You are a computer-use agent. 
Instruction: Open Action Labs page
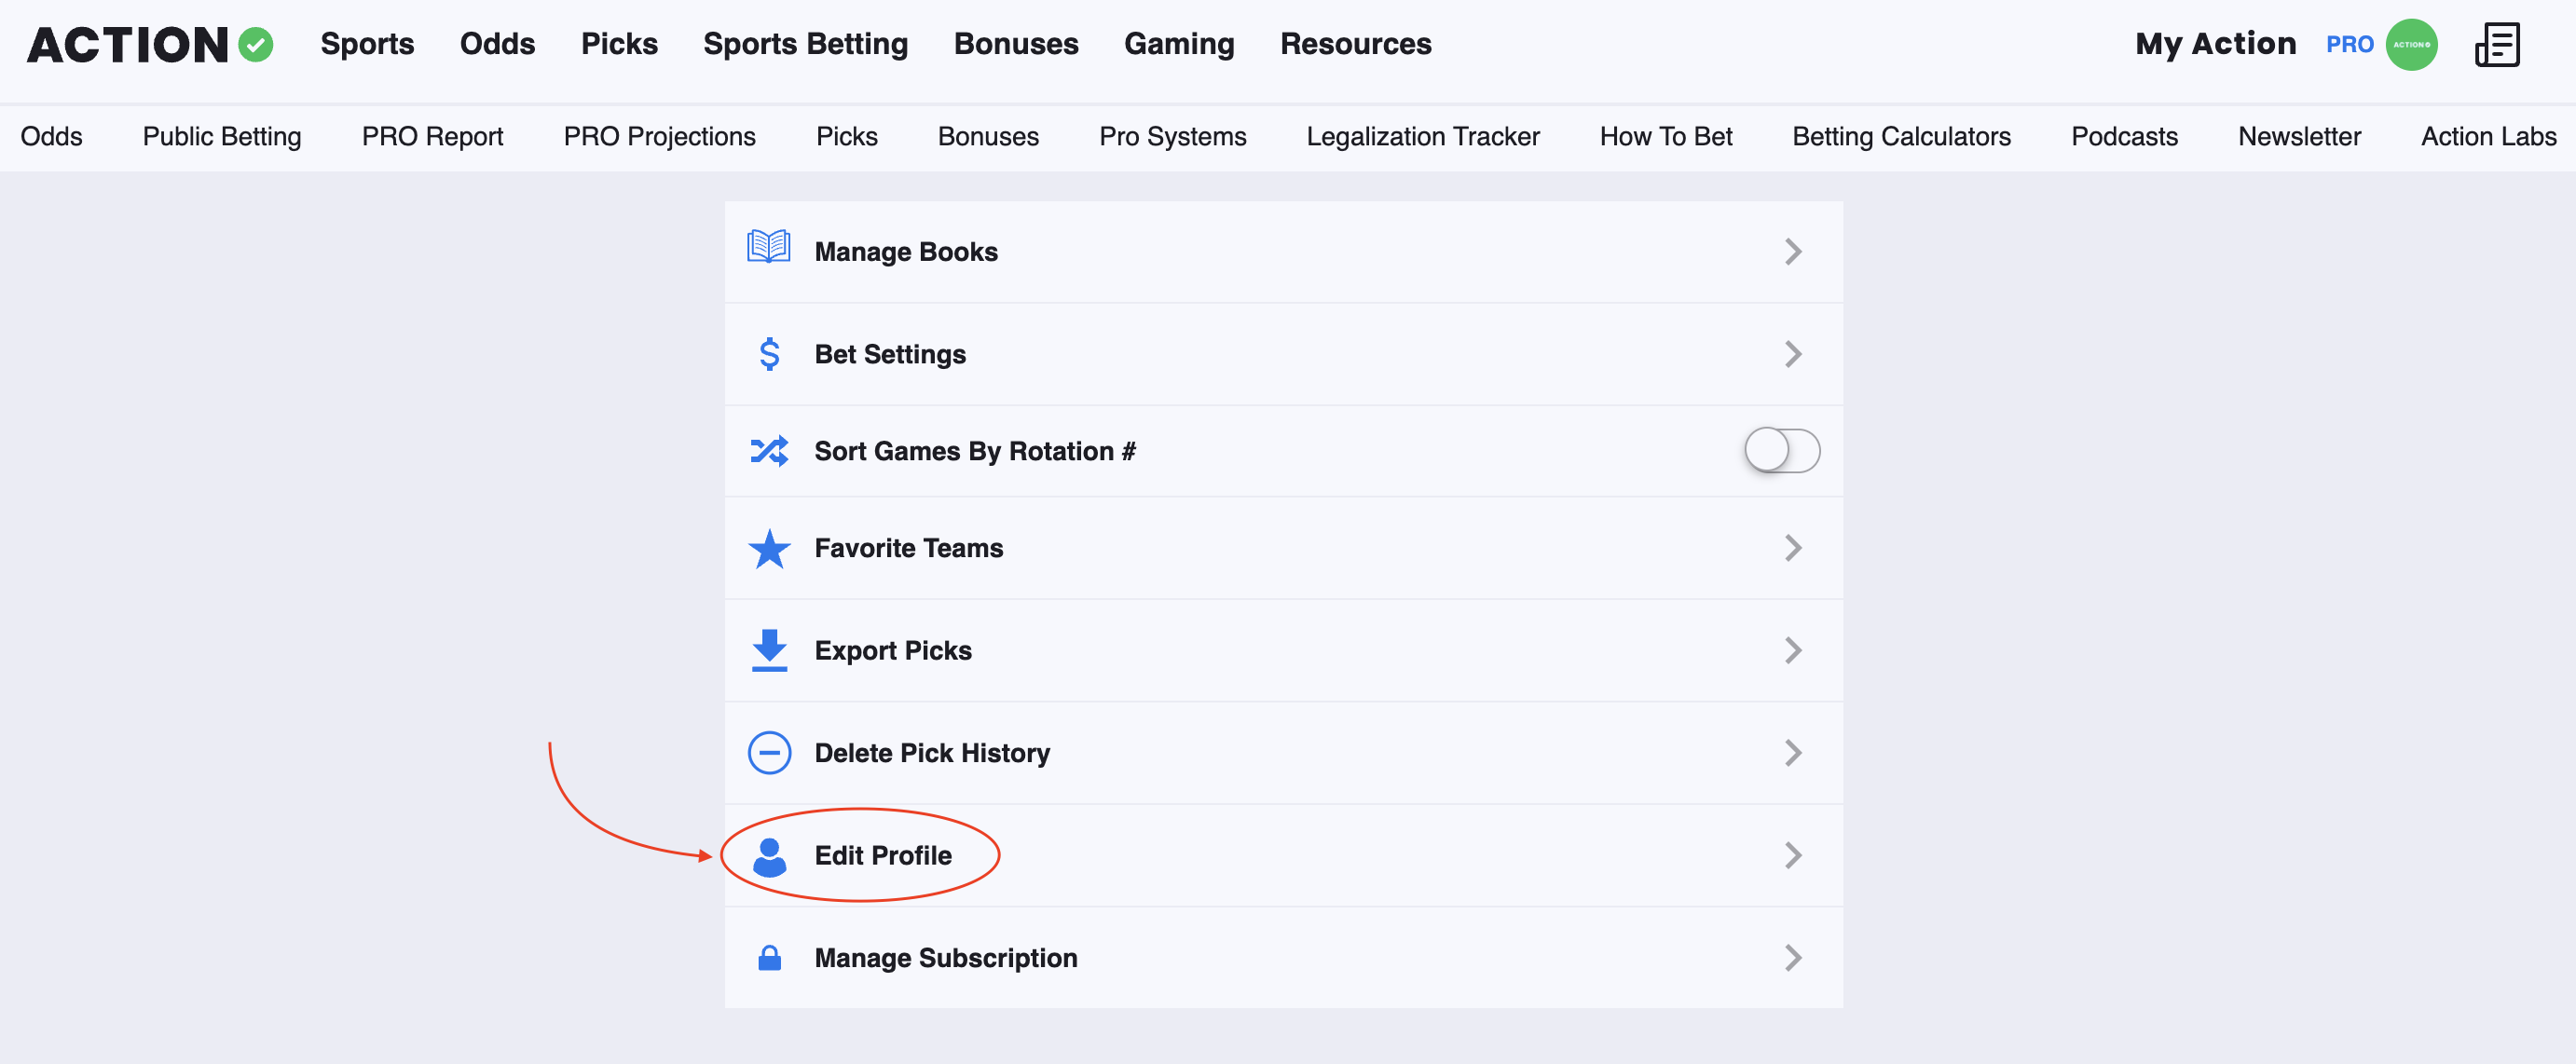pyautogui.click(x=2488, y=137)
